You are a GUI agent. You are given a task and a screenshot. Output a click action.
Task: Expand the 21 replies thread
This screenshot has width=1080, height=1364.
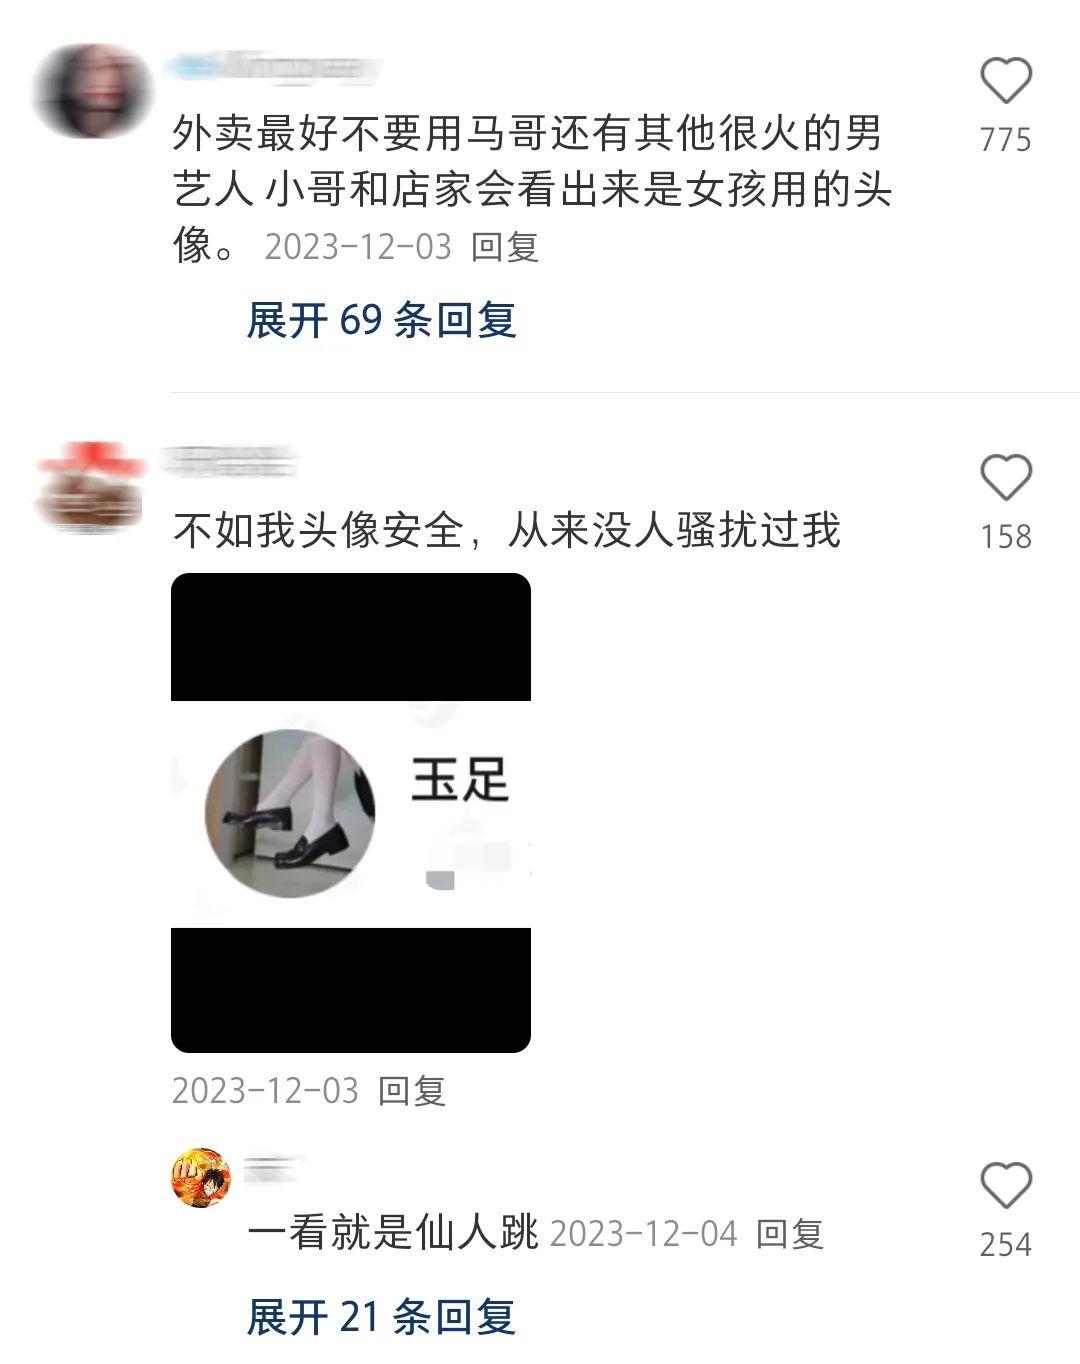pyautogui.click(x=381, y=1317)
